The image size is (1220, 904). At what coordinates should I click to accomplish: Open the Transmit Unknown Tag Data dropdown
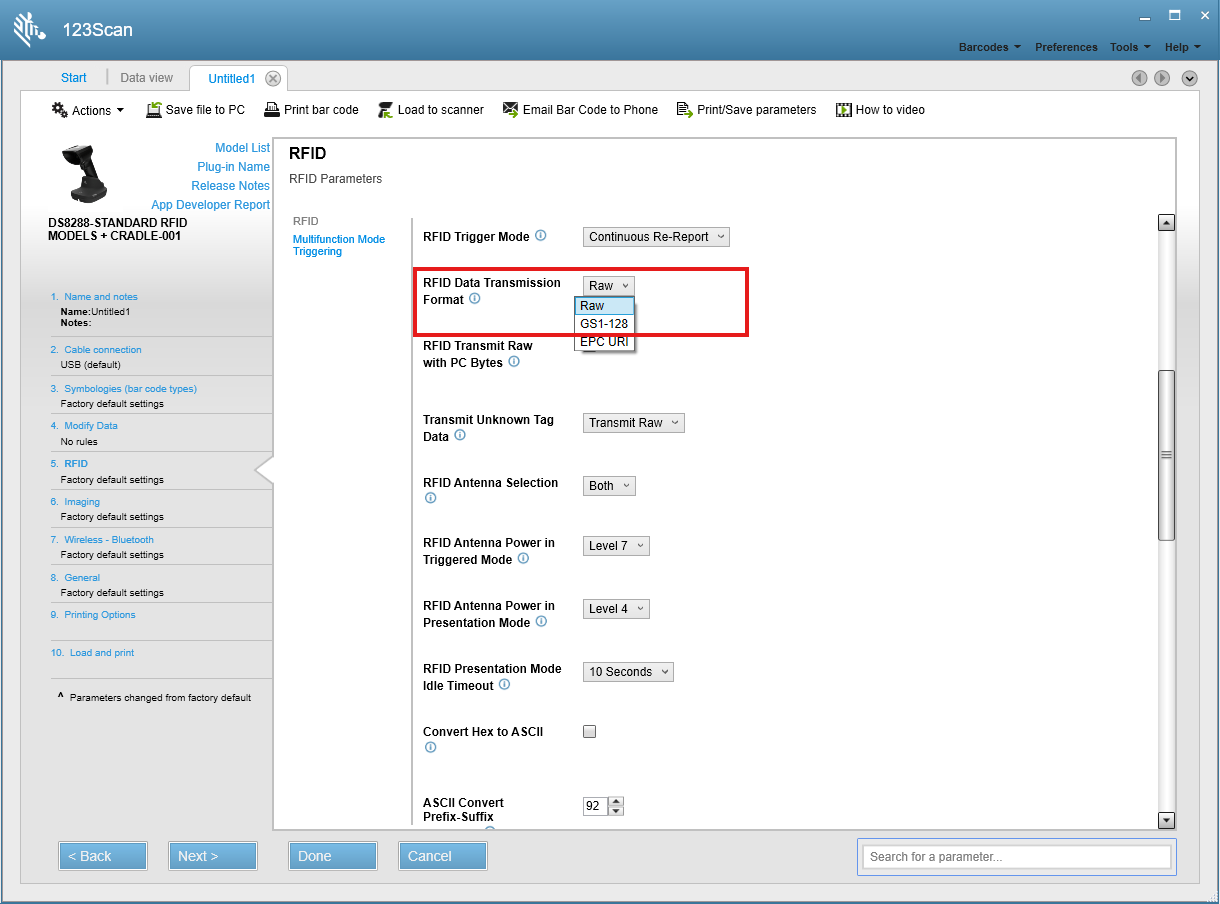(634, 423)
